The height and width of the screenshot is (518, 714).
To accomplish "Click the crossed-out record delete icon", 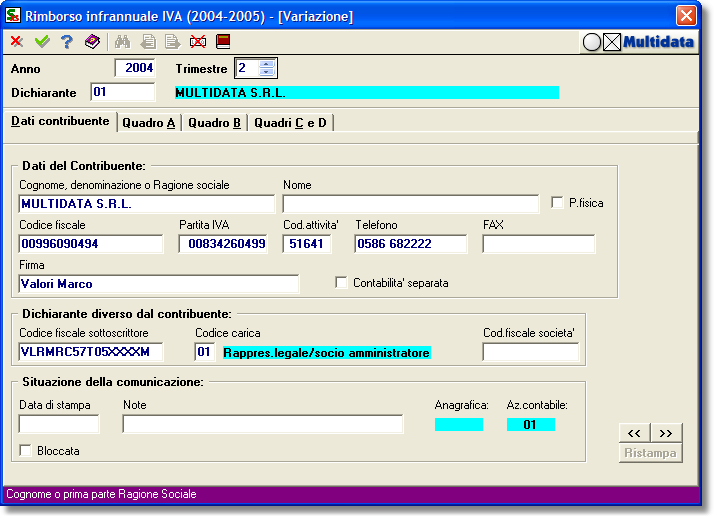I will [x=198, y=41].
